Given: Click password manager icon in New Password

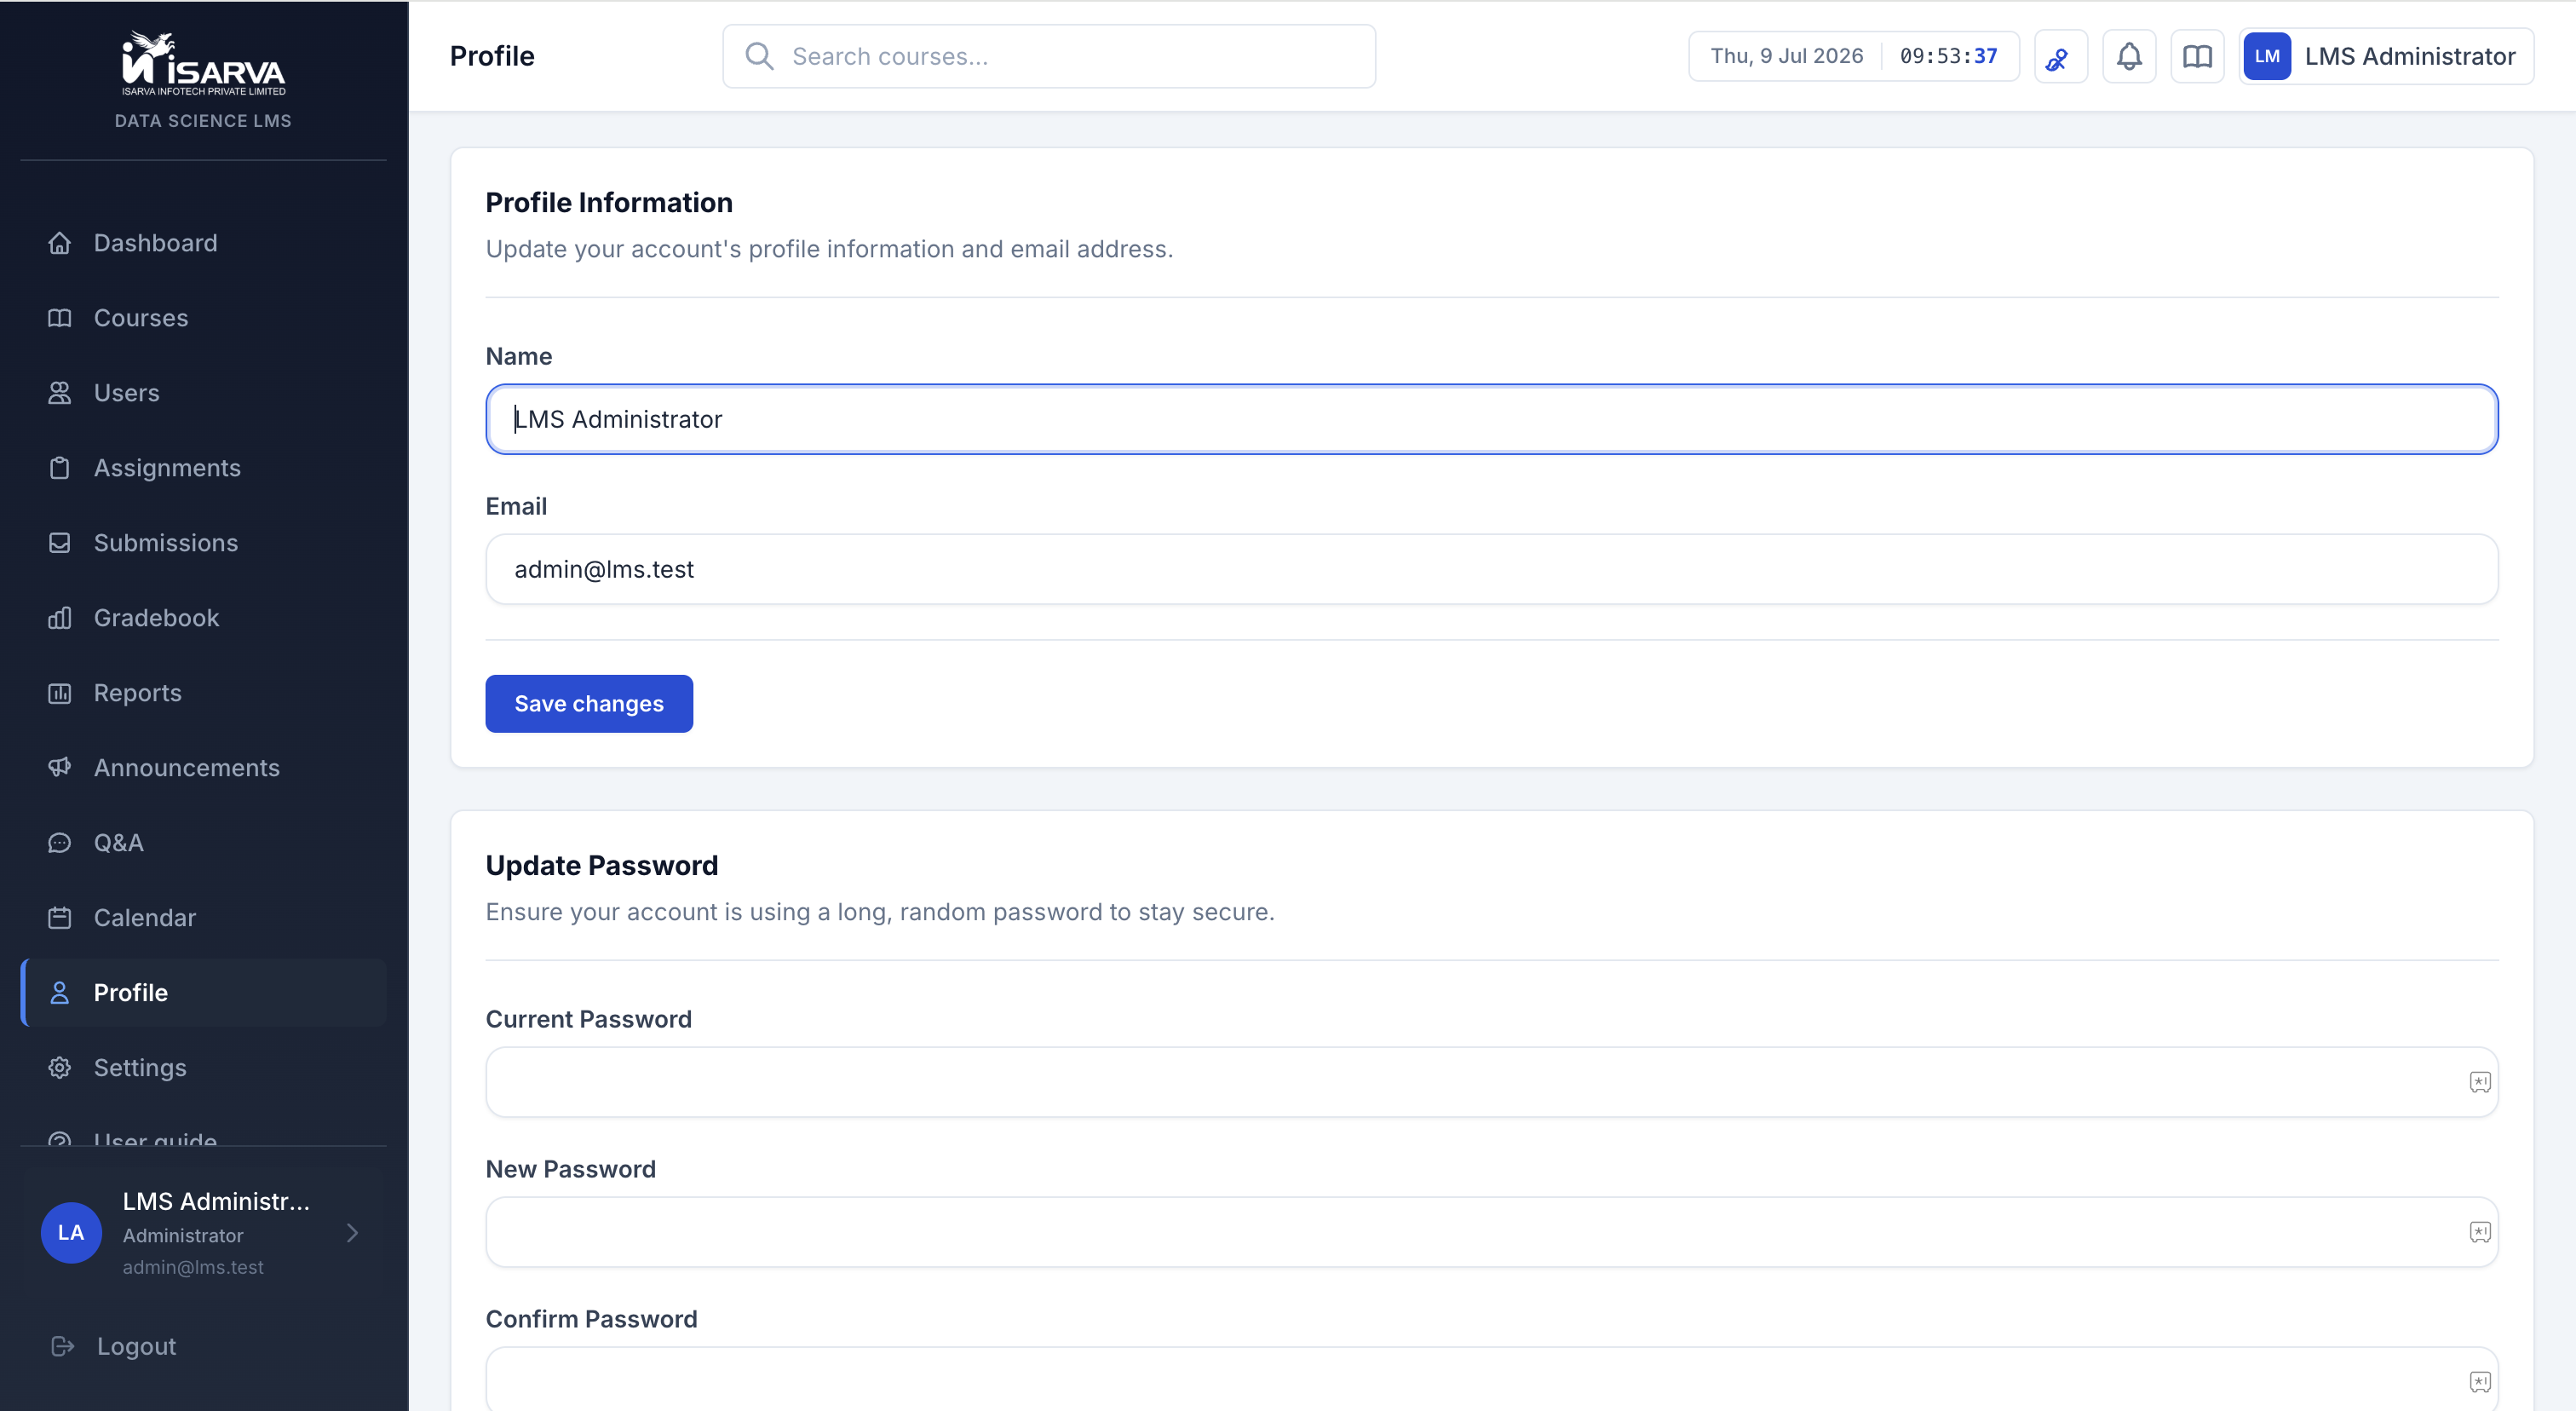Looking at the screenshot, I should click(x=2480, y=1232).
